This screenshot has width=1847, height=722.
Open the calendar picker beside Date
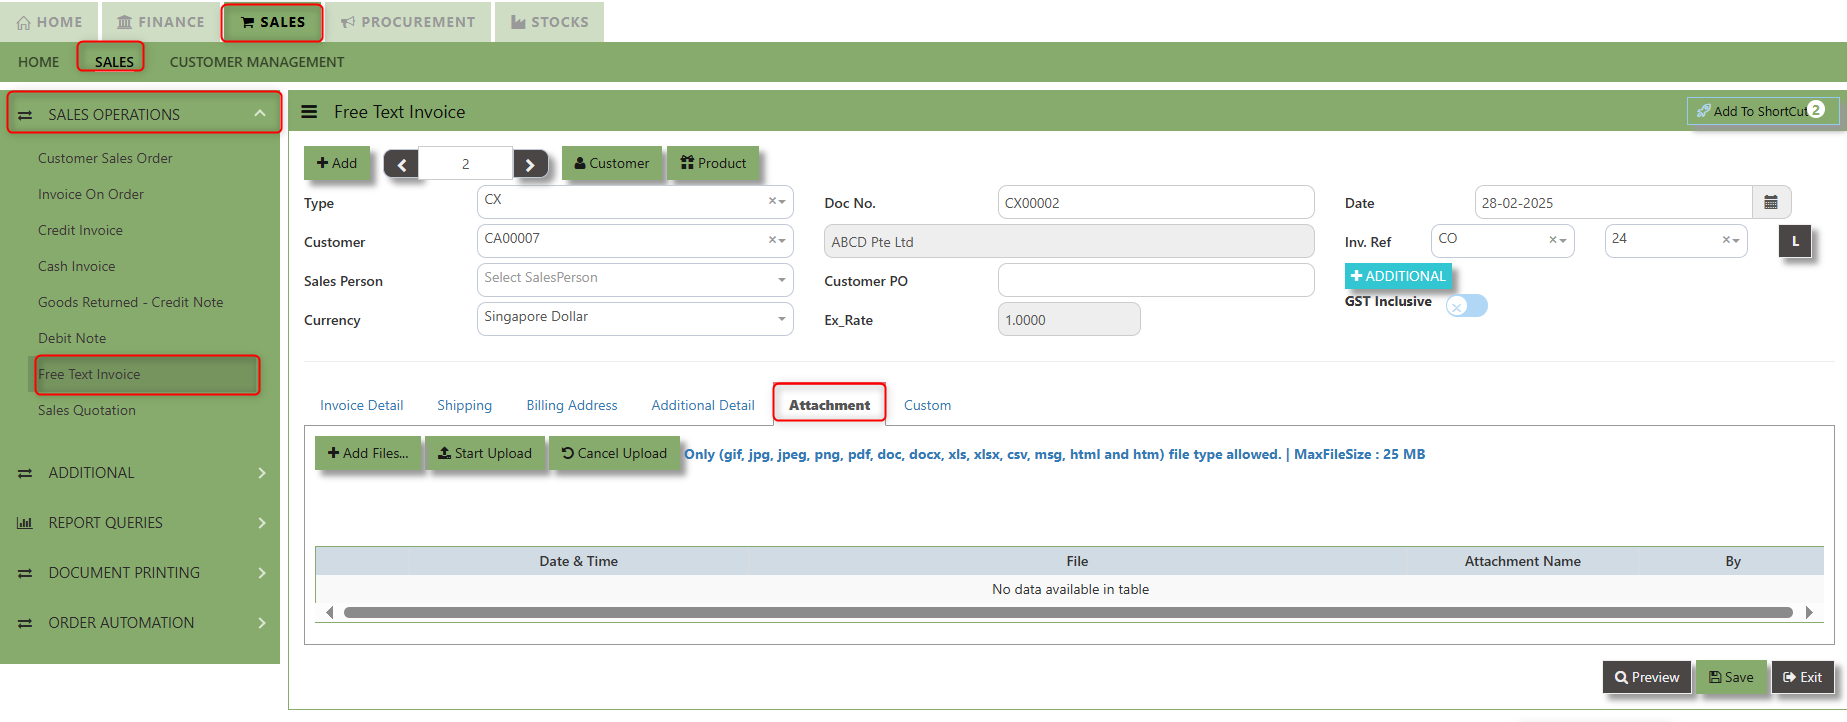pyautogui.click(x=1771, y=203)
